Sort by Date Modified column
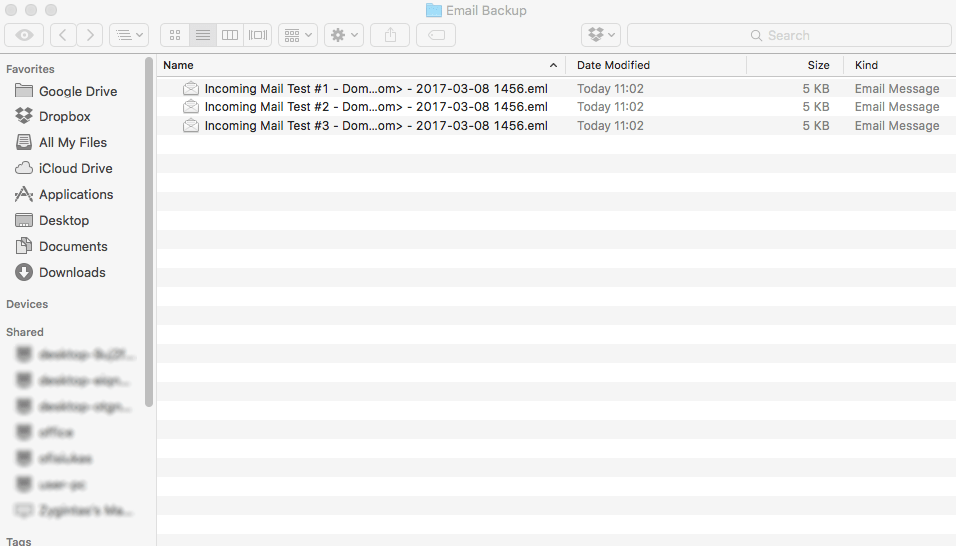This screenshot has width=956, height=546. [613, 65]
